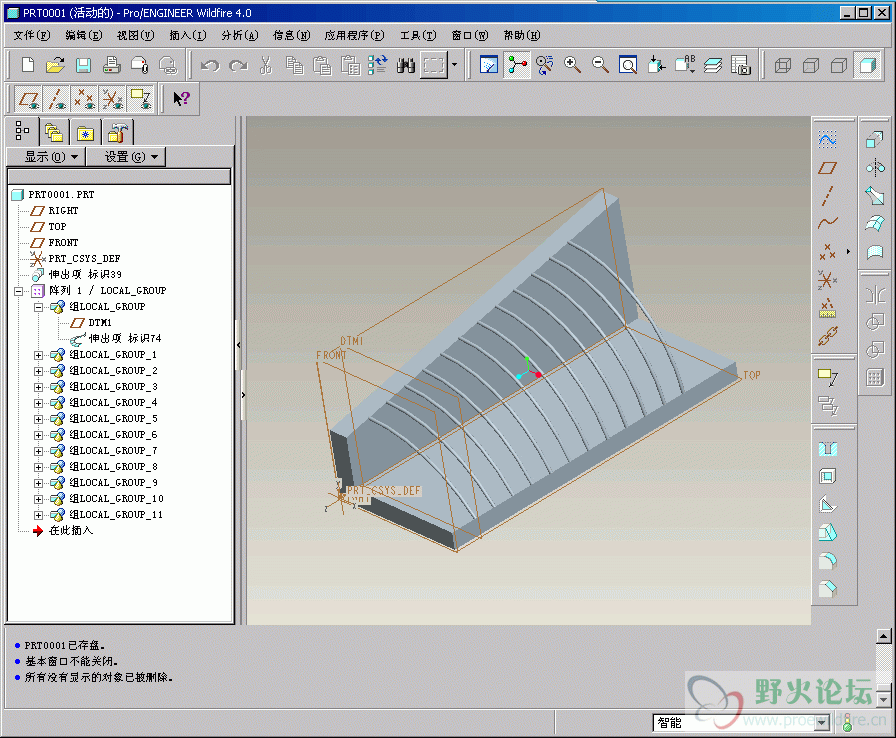Toggle annotation element display
Image resolution: width=896 pixels, height=738 pixels.
tap(140, 99)
